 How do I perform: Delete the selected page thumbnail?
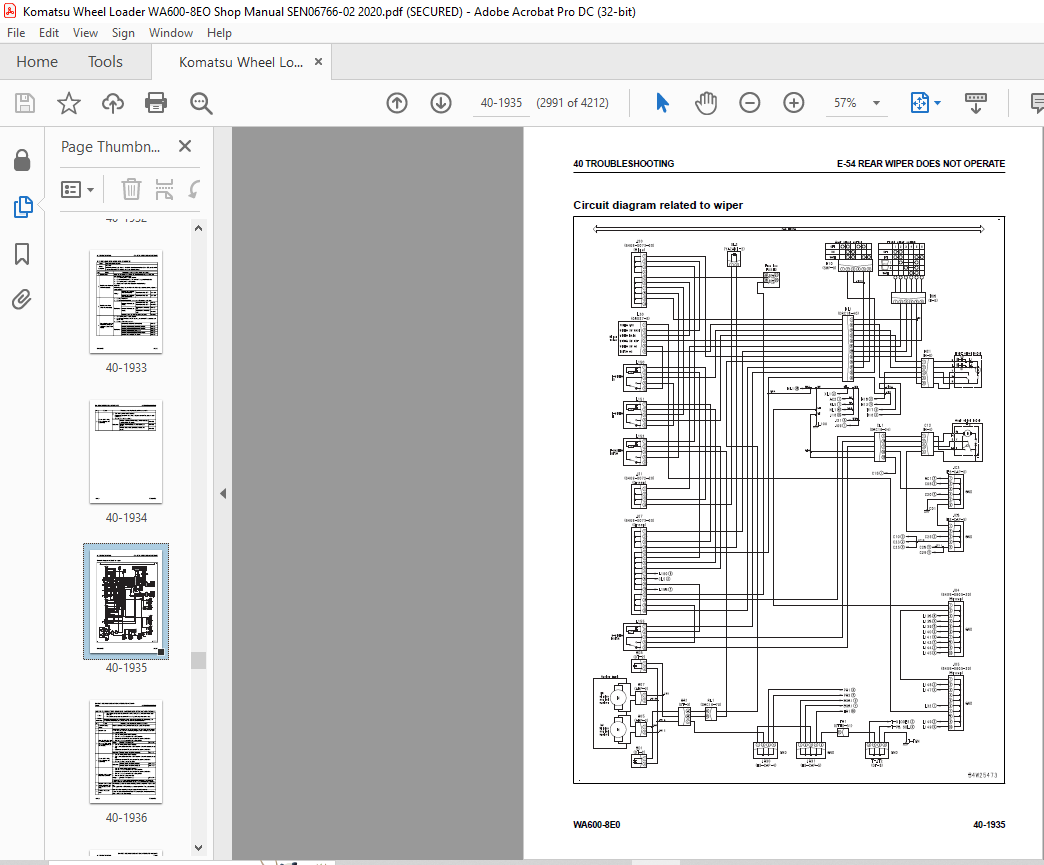[131, 189]
